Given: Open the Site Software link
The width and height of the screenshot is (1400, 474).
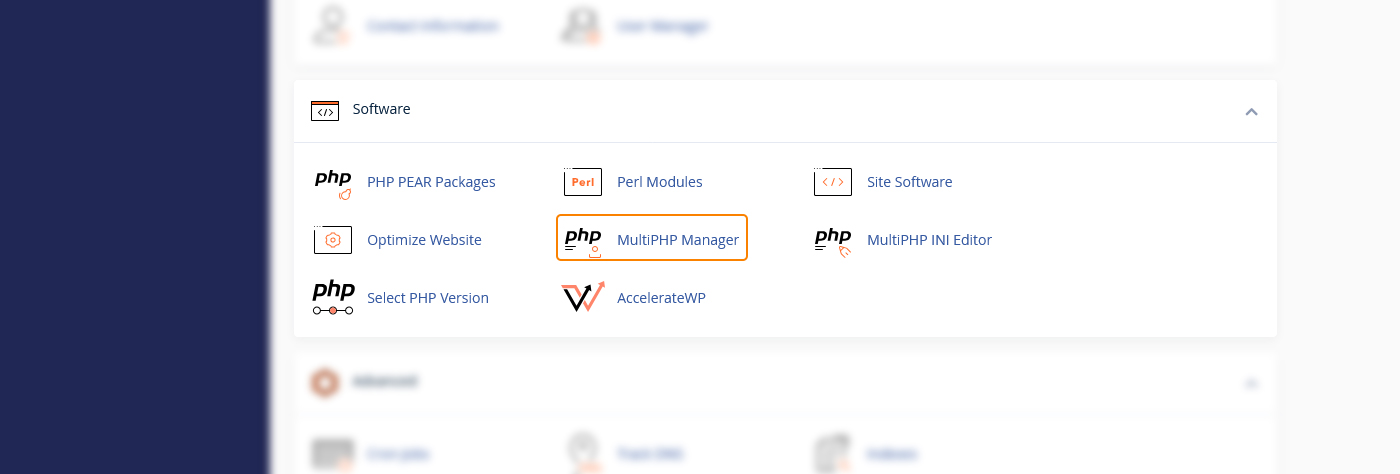Looking at the screenshot, I should [x=909, y=182].
